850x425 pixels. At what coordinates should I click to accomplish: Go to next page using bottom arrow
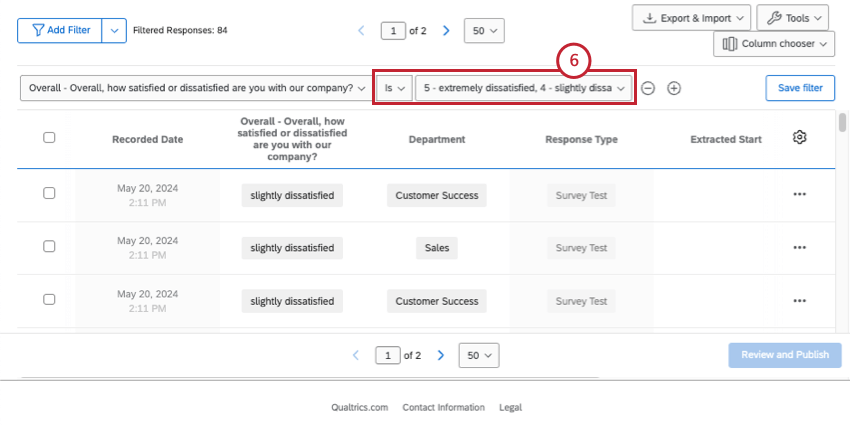coord(441,355)
